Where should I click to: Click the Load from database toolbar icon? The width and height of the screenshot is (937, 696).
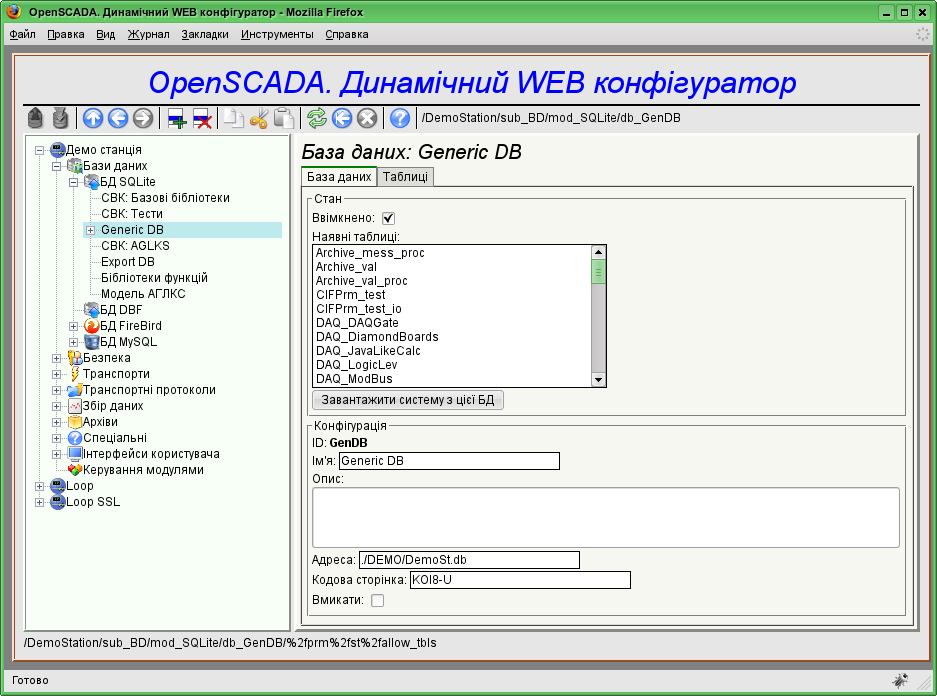pos(35,118)
